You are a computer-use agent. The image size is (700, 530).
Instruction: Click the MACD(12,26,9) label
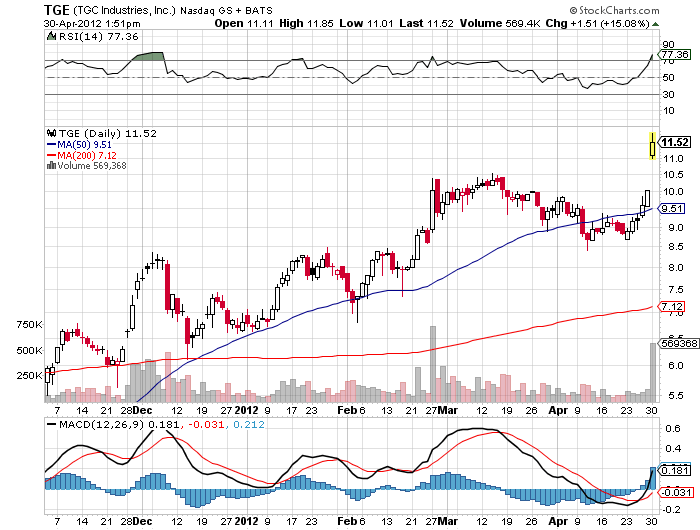point(102,424)
